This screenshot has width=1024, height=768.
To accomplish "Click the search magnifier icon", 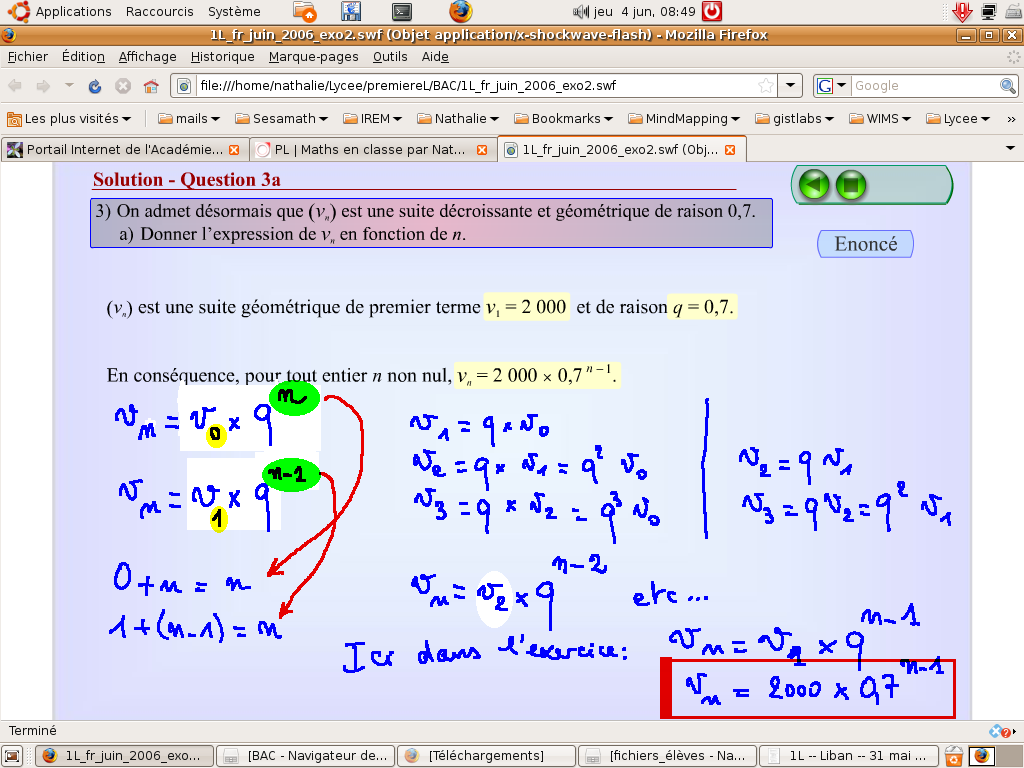I will click(x=1008, y=86).
